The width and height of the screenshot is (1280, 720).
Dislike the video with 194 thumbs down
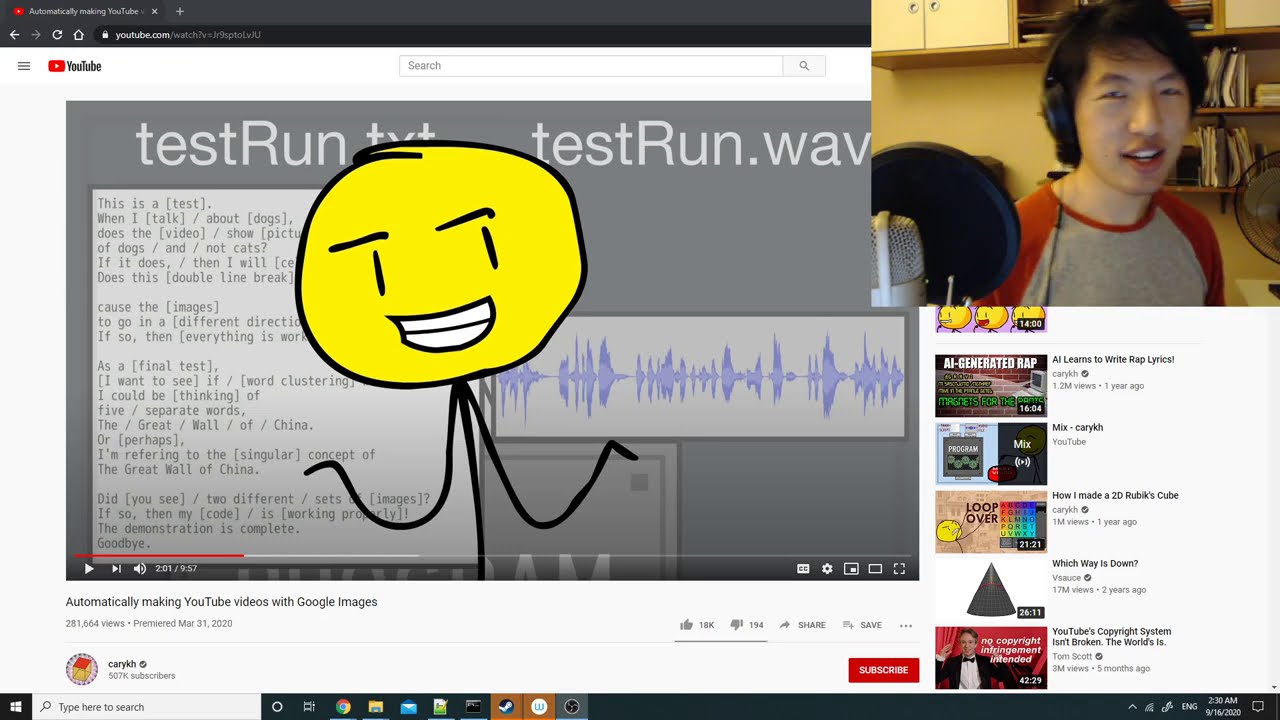747,625
